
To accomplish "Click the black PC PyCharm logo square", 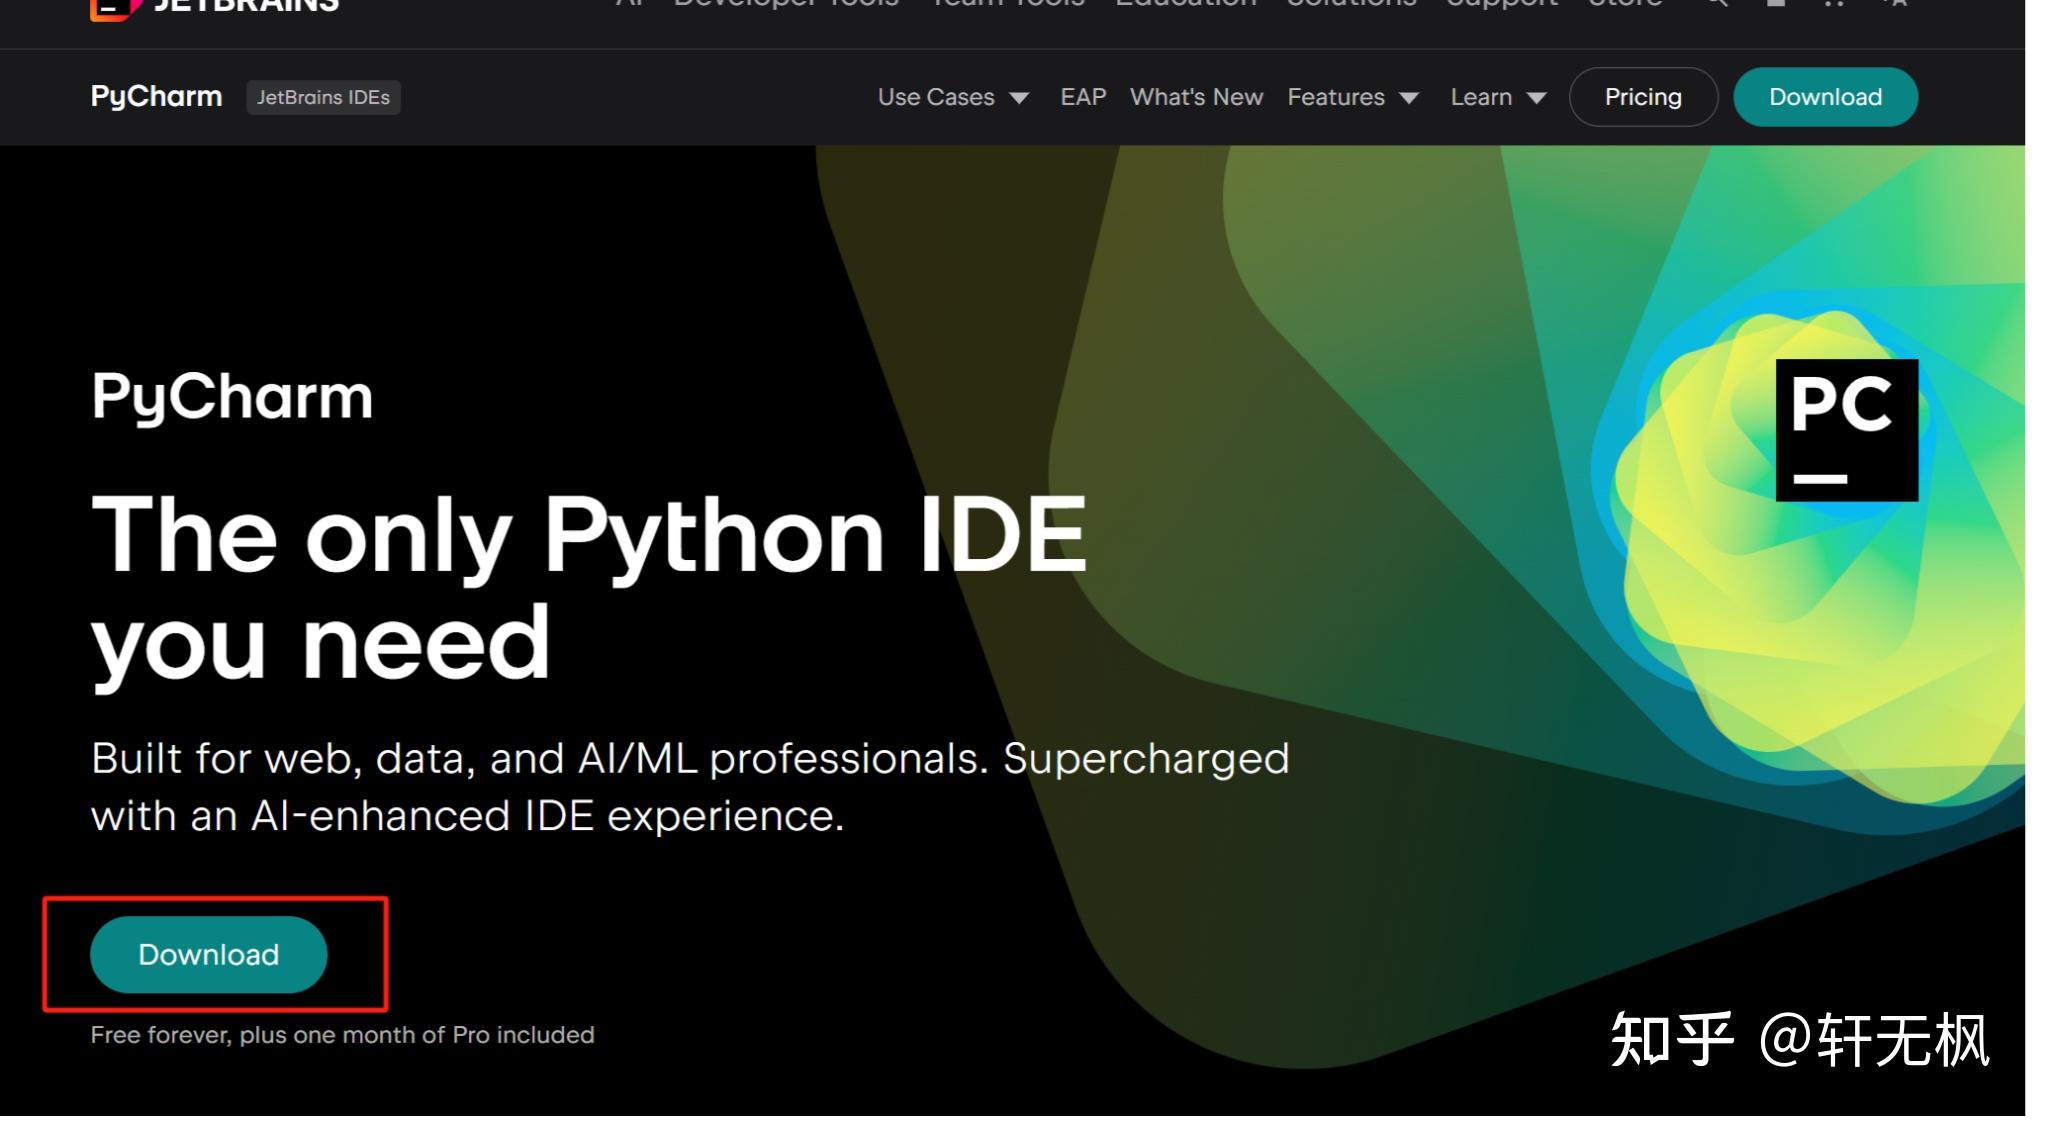I will click(x=1846, y=430).
